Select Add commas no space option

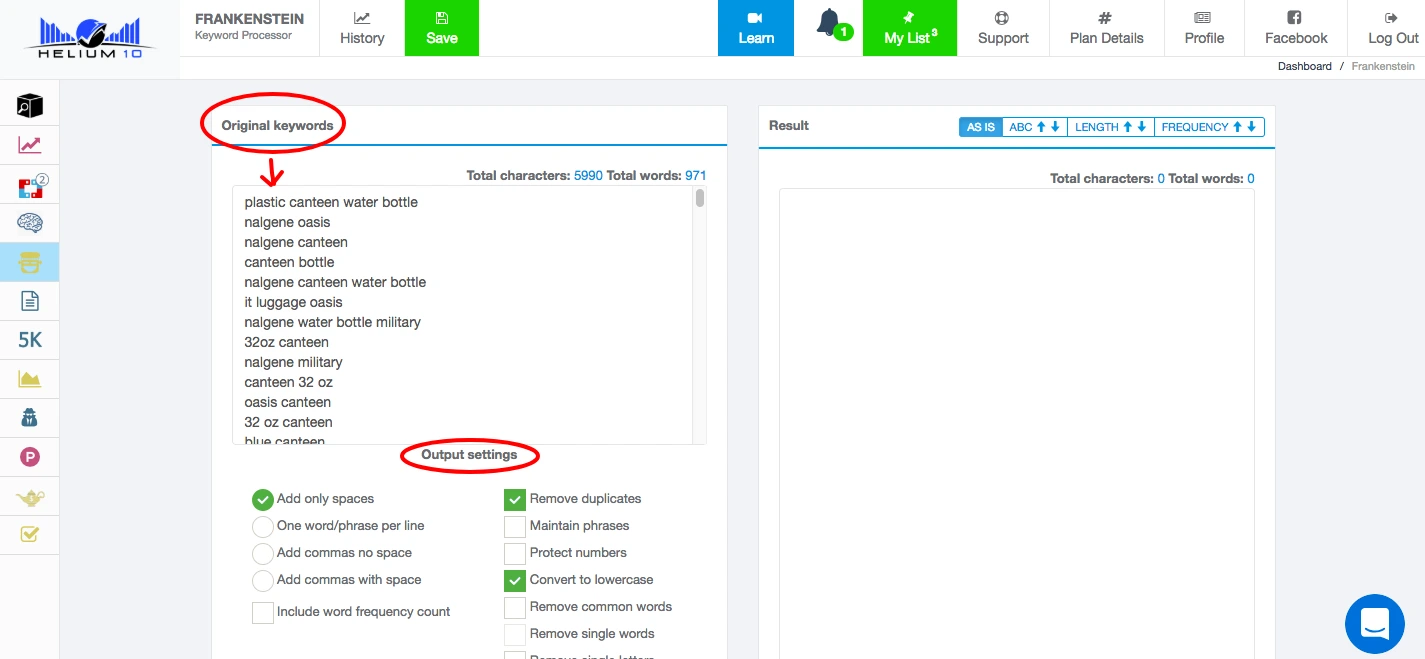pos(263,553)
